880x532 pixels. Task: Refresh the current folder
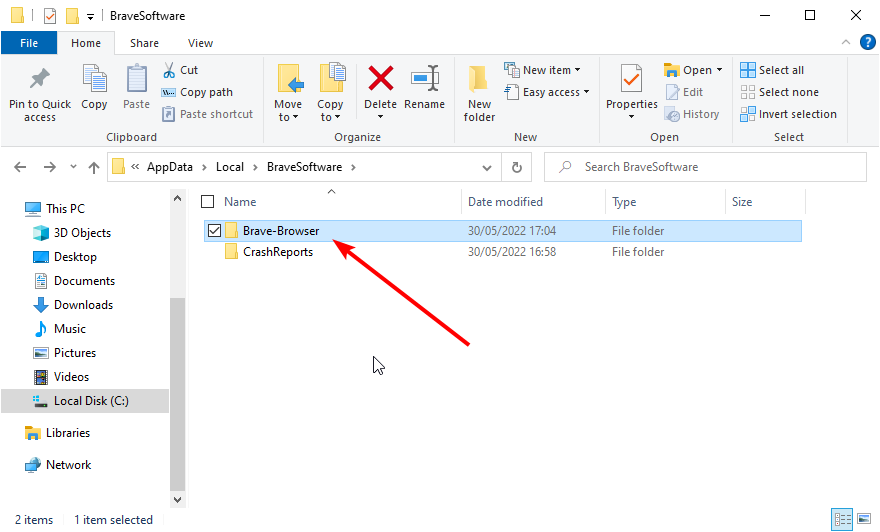pyautogui.click(x=516, y=167)
